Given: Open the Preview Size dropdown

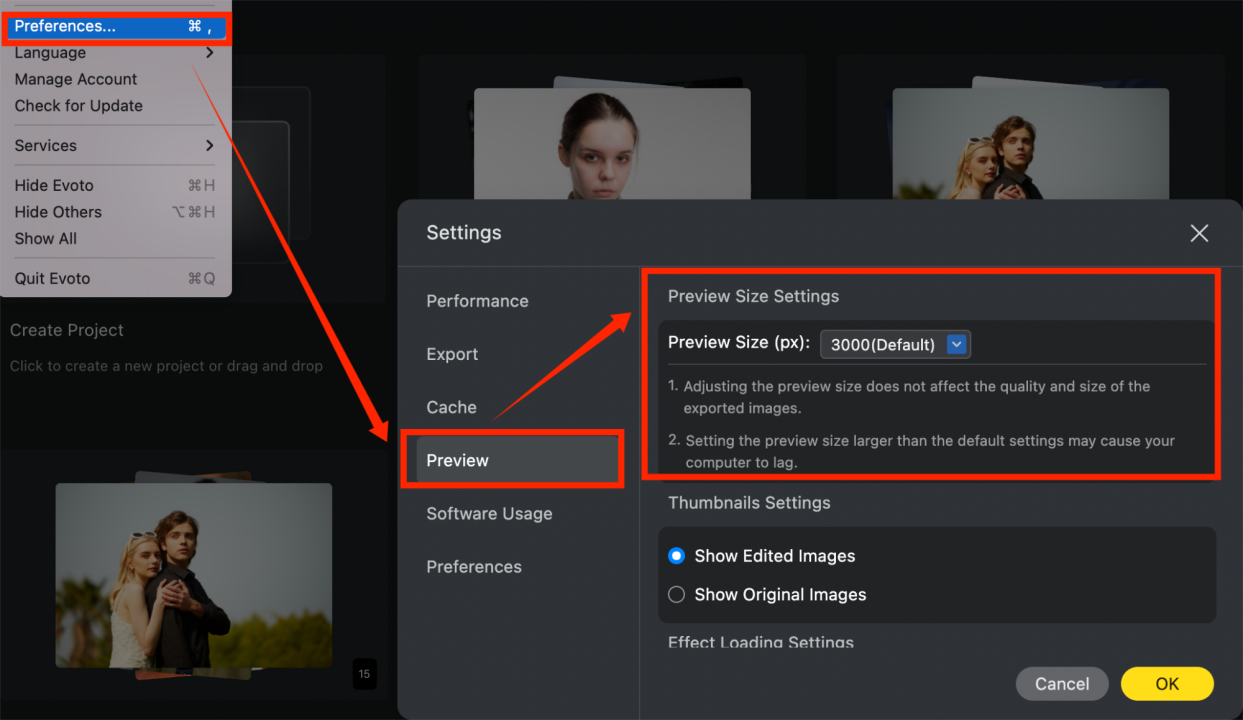Looking at the screenshot, I should click(956, 345).
